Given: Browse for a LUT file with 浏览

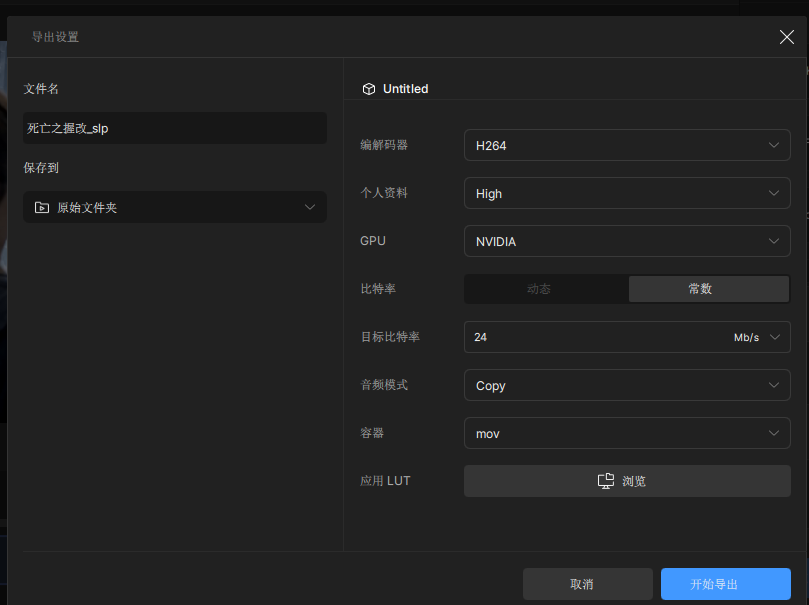Looking at the screenshot, I should coord(627,481).
